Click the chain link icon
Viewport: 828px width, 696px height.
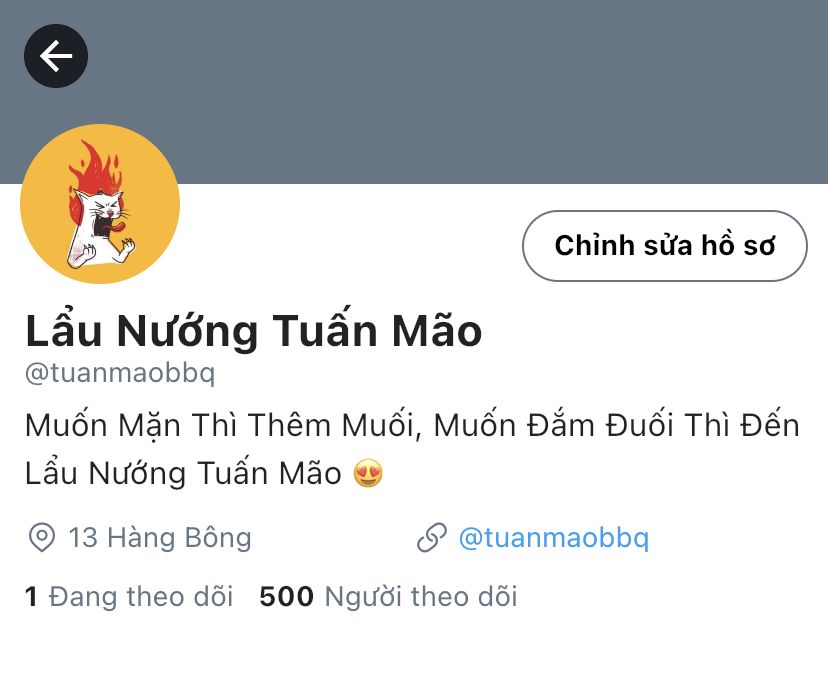tap(432, 538)
